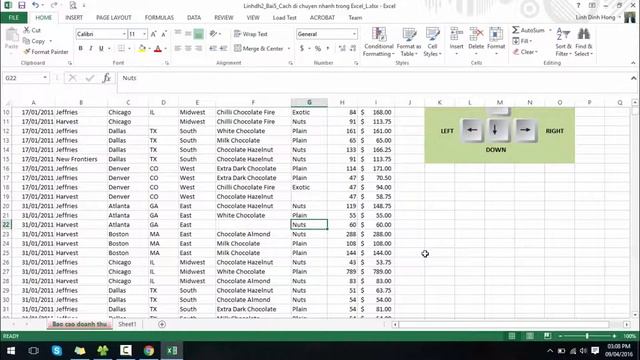Click the Merge & Center button
This screenshot has width=640, height=360.
coord(259,49)
